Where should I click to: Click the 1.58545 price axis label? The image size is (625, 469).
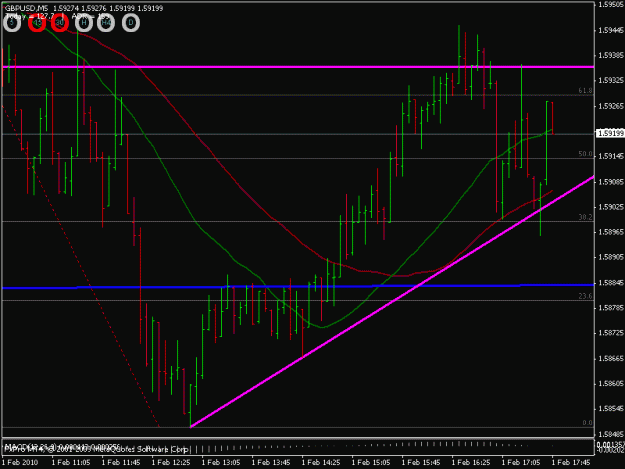pos(611,409)
